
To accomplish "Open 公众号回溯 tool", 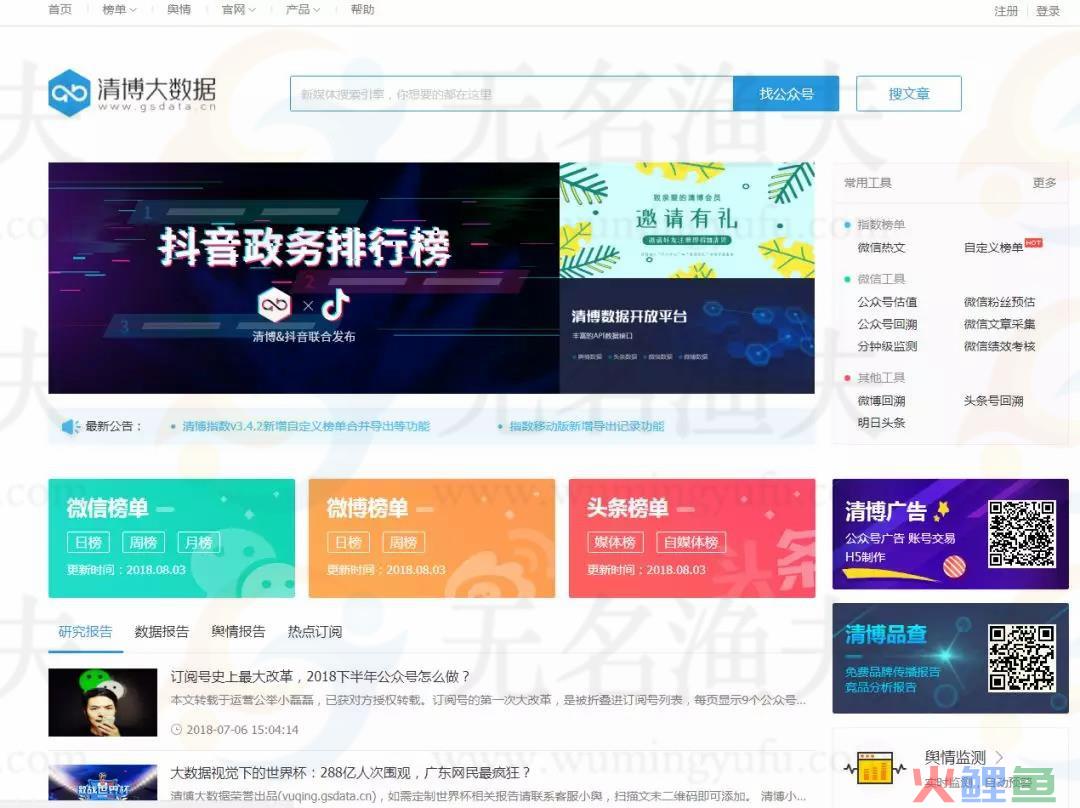I will [887, 324].
